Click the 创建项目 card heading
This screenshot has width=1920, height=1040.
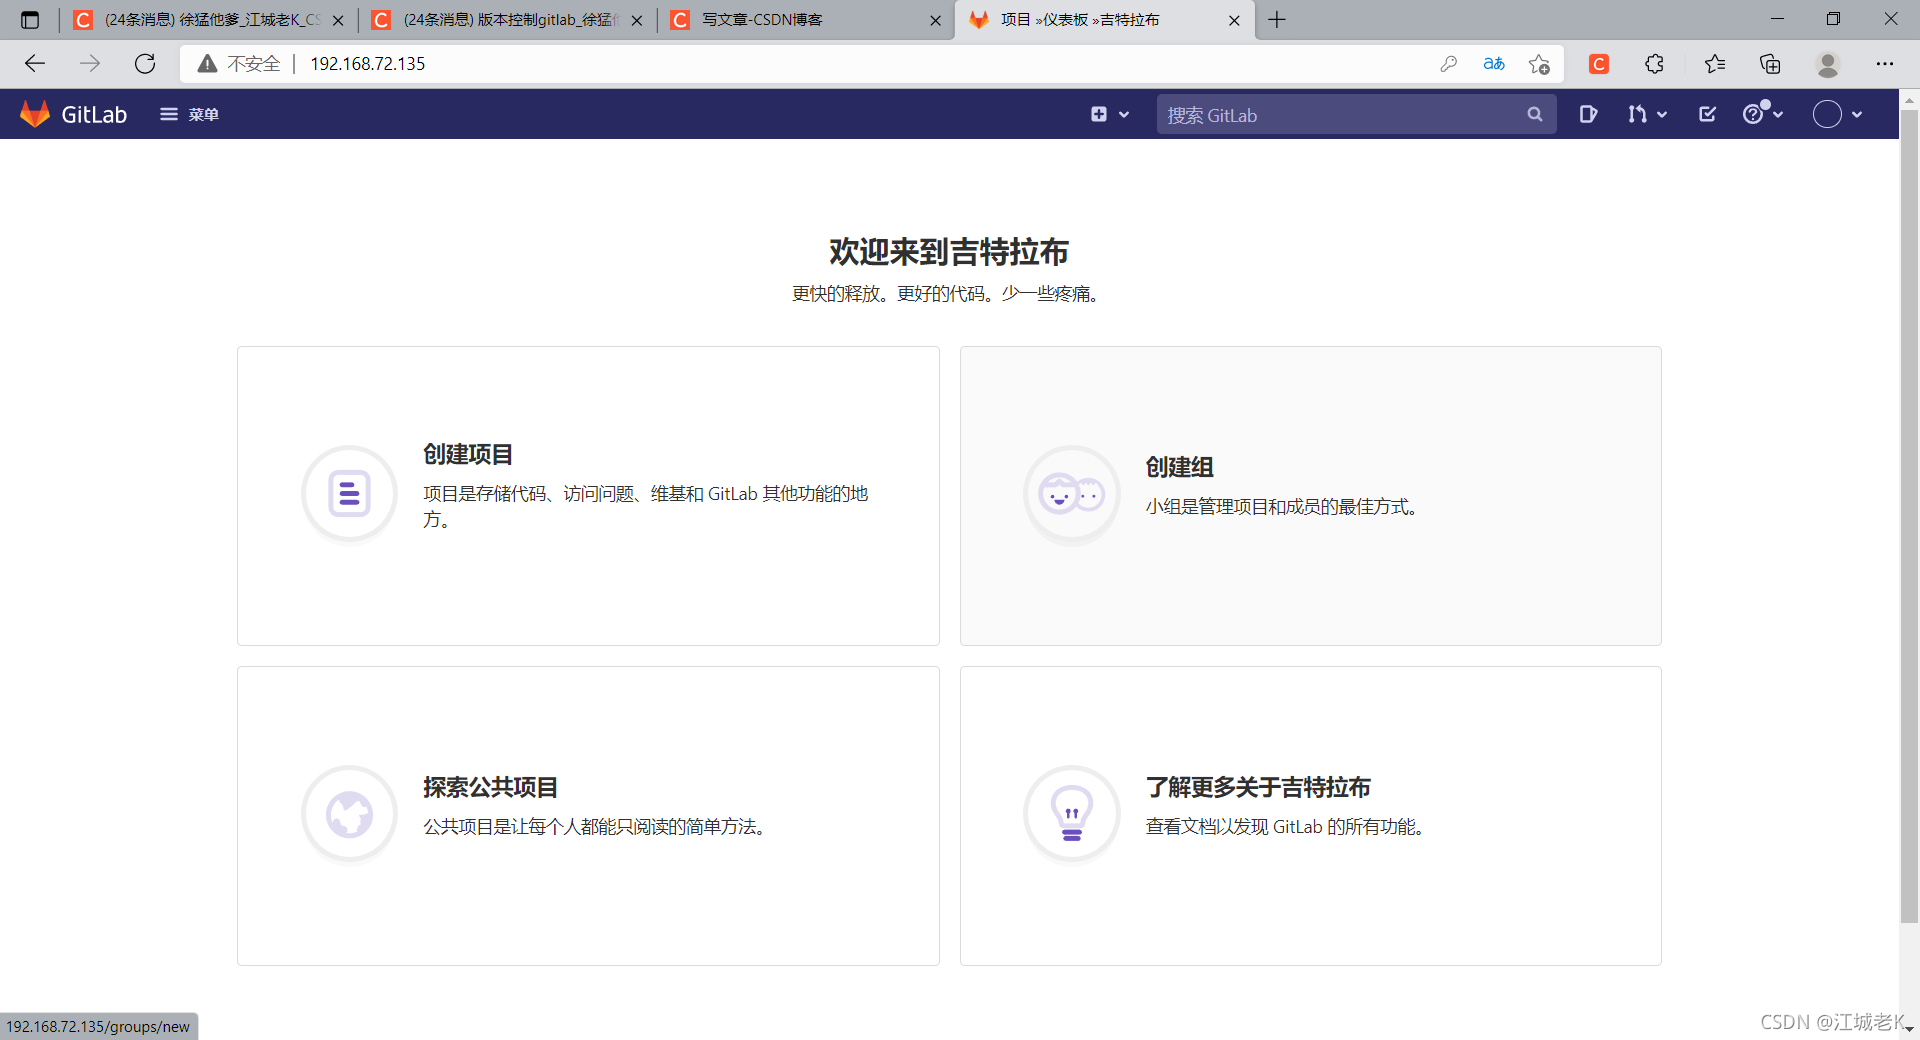[x=468, y=454]
